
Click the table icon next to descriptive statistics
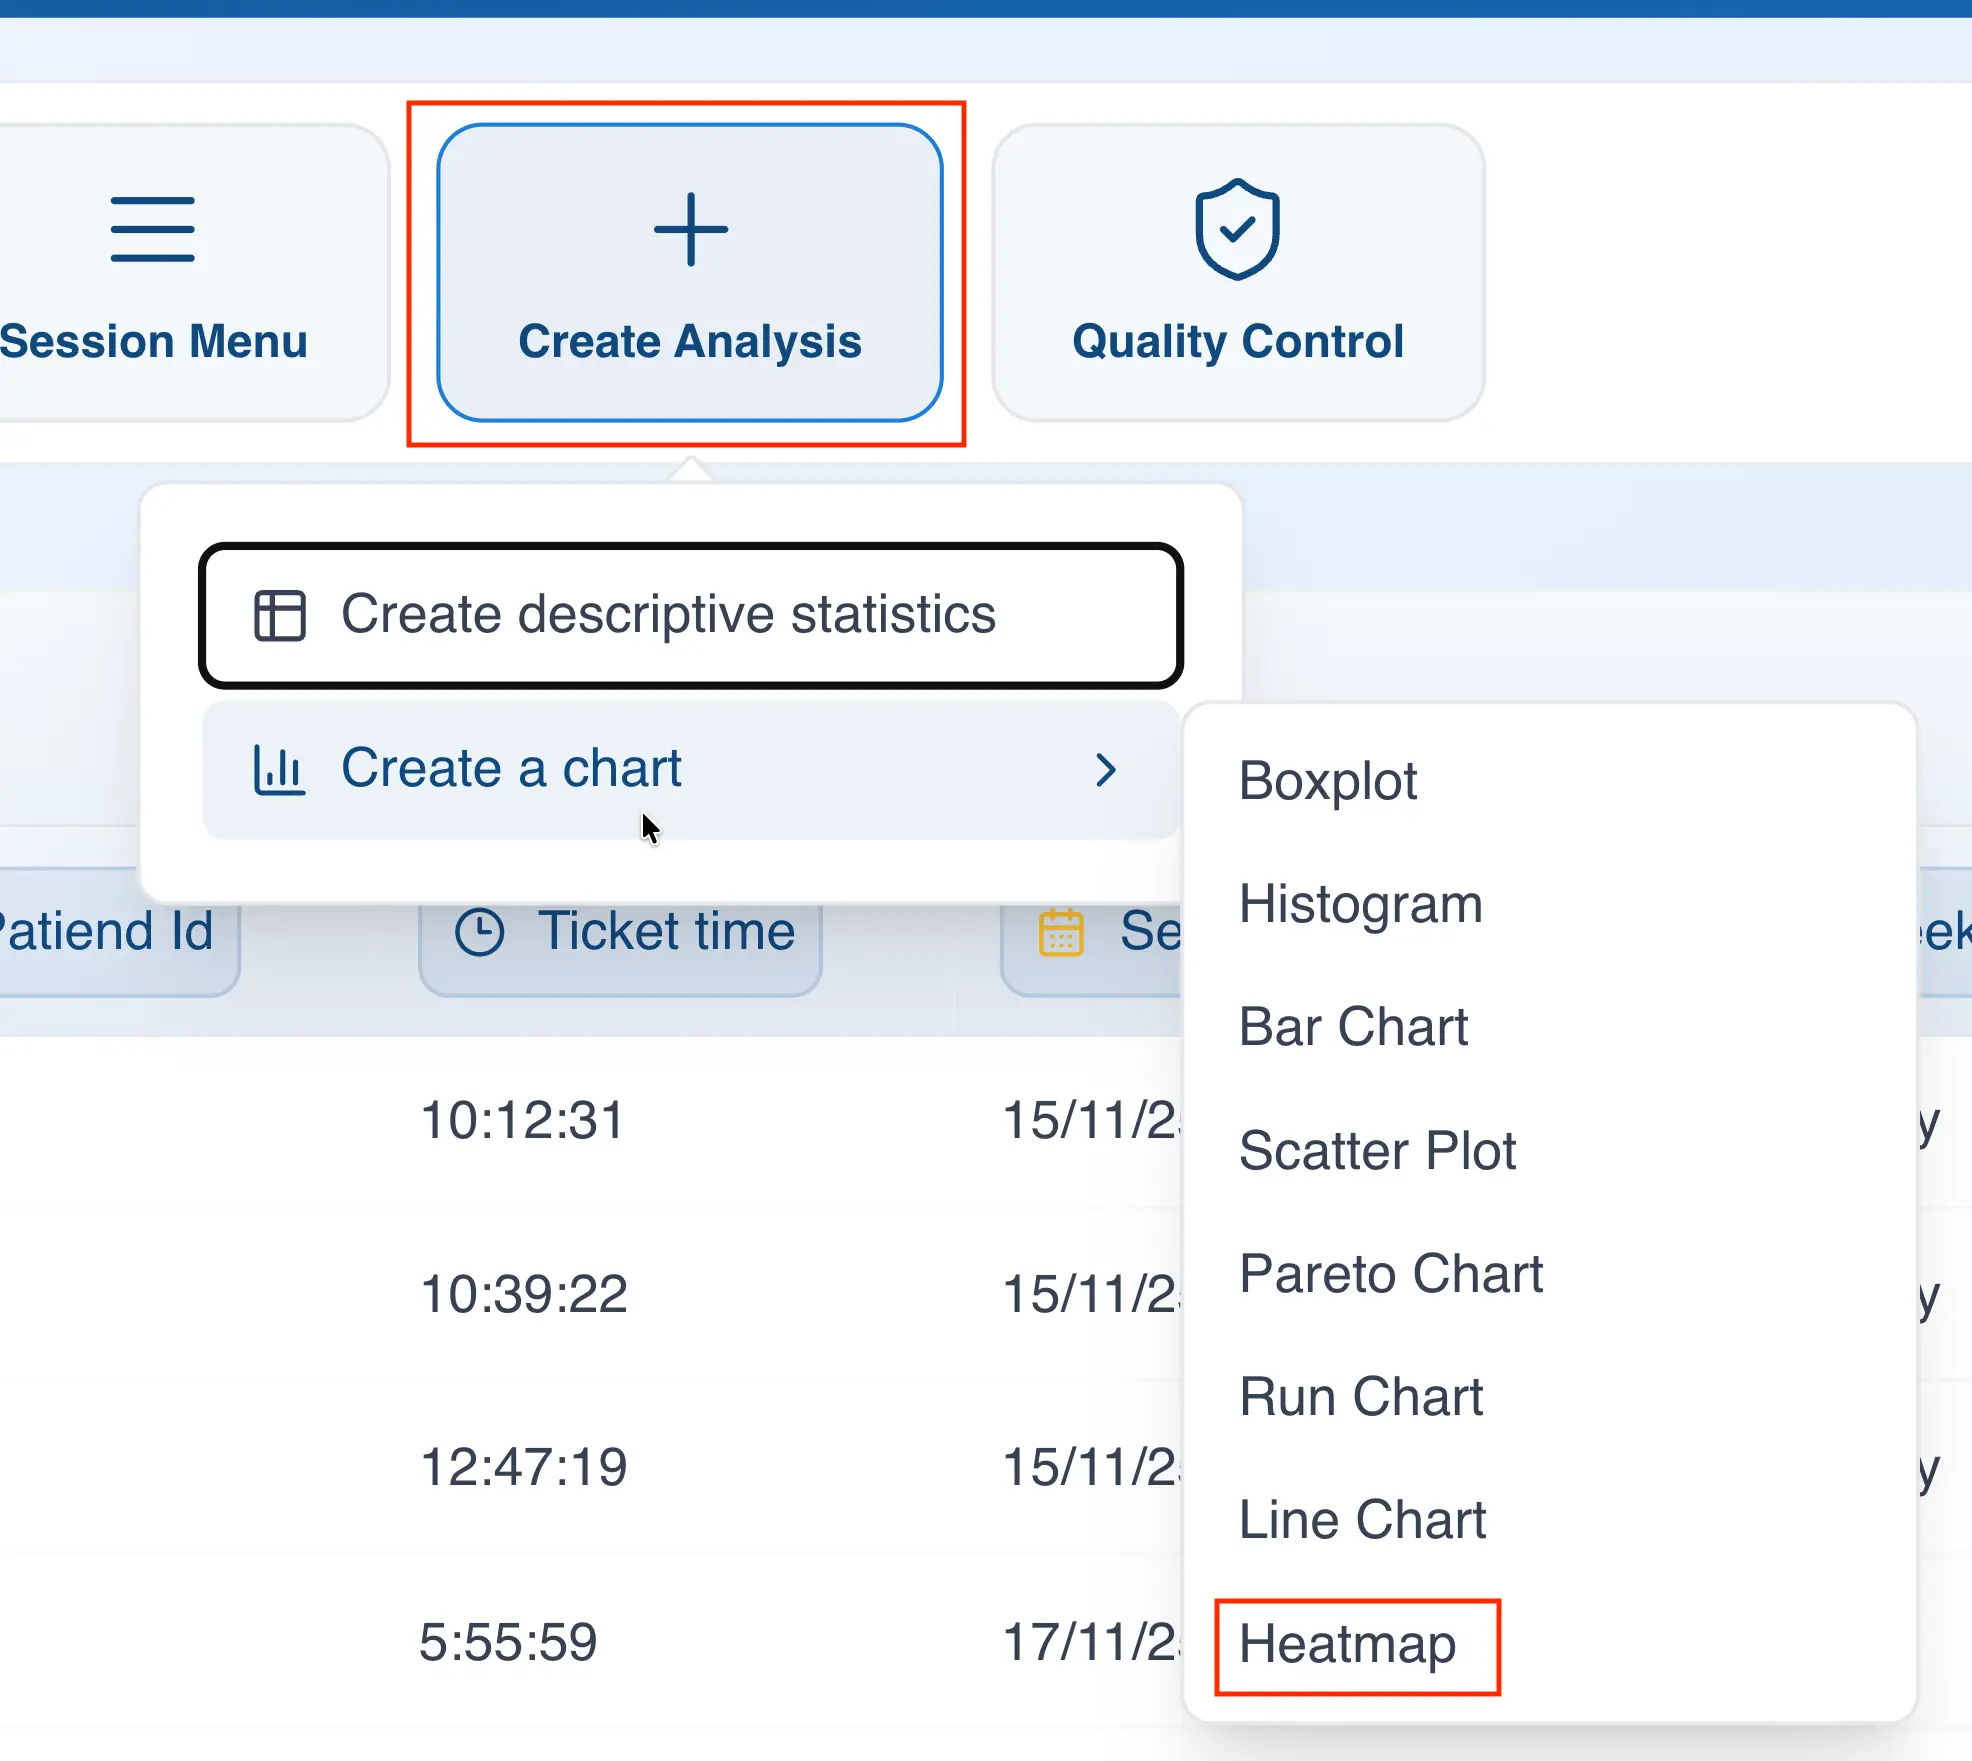280,615
